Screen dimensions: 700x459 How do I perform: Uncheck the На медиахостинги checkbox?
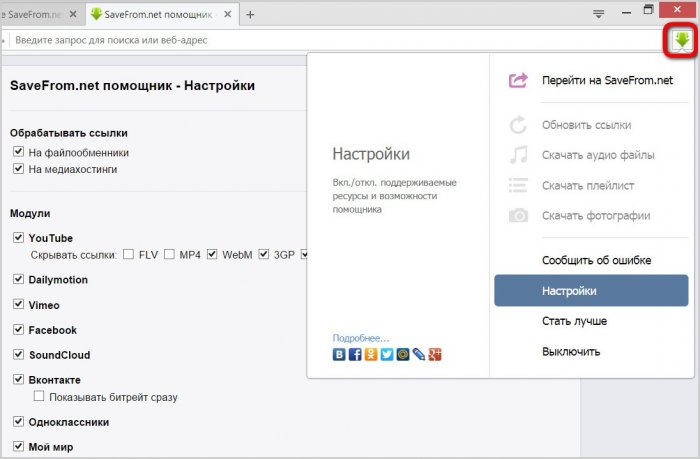pos(18,169)
